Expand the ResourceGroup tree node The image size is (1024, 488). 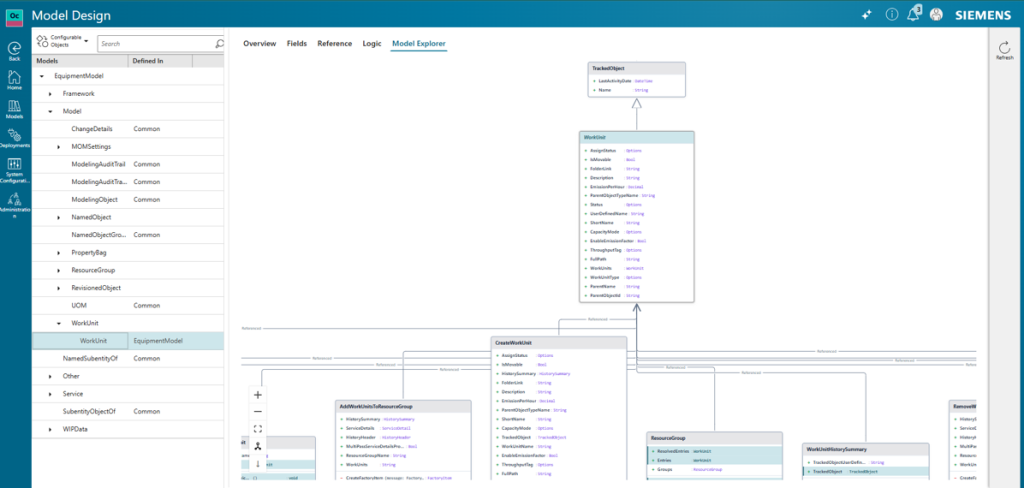click(59, 270)
